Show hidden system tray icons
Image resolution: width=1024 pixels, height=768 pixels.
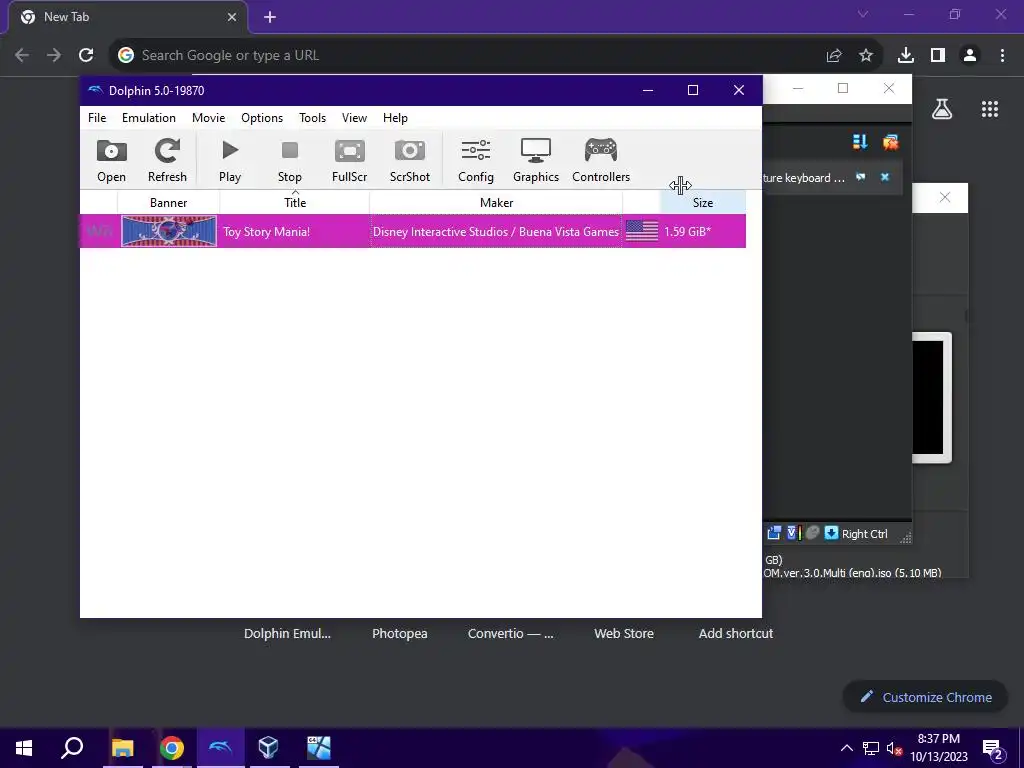[846, 748]
